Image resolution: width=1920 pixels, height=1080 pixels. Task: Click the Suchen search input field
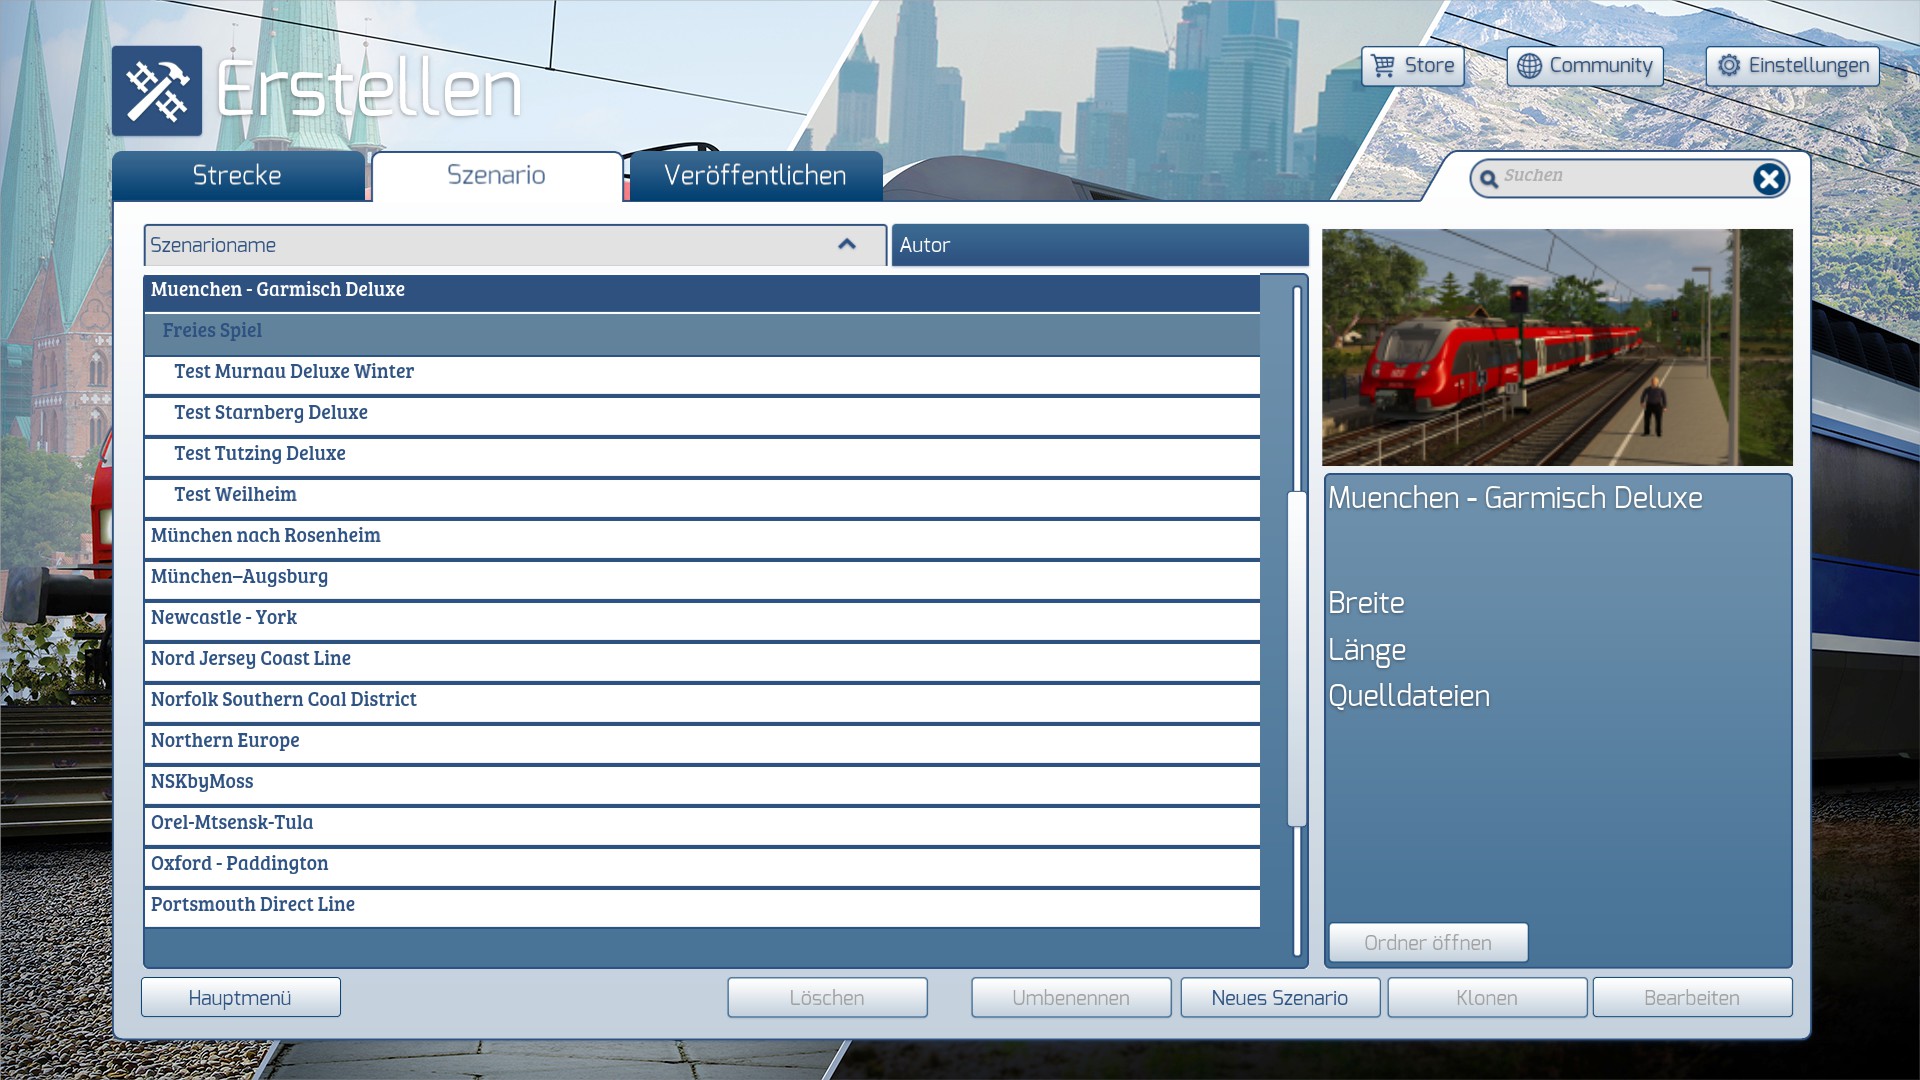pos(1620,177)
